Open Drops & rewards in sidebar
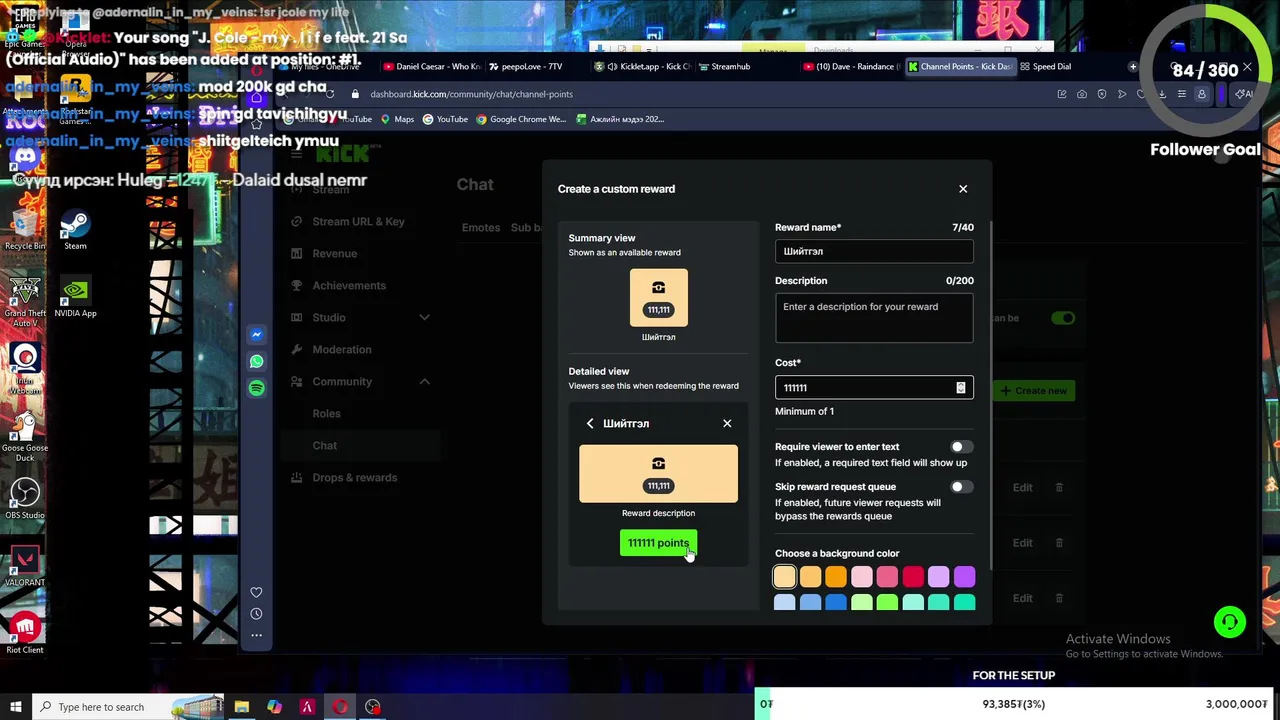Image resolution: width=1280 pixels, height=720 pixels. tap(354, 478)
